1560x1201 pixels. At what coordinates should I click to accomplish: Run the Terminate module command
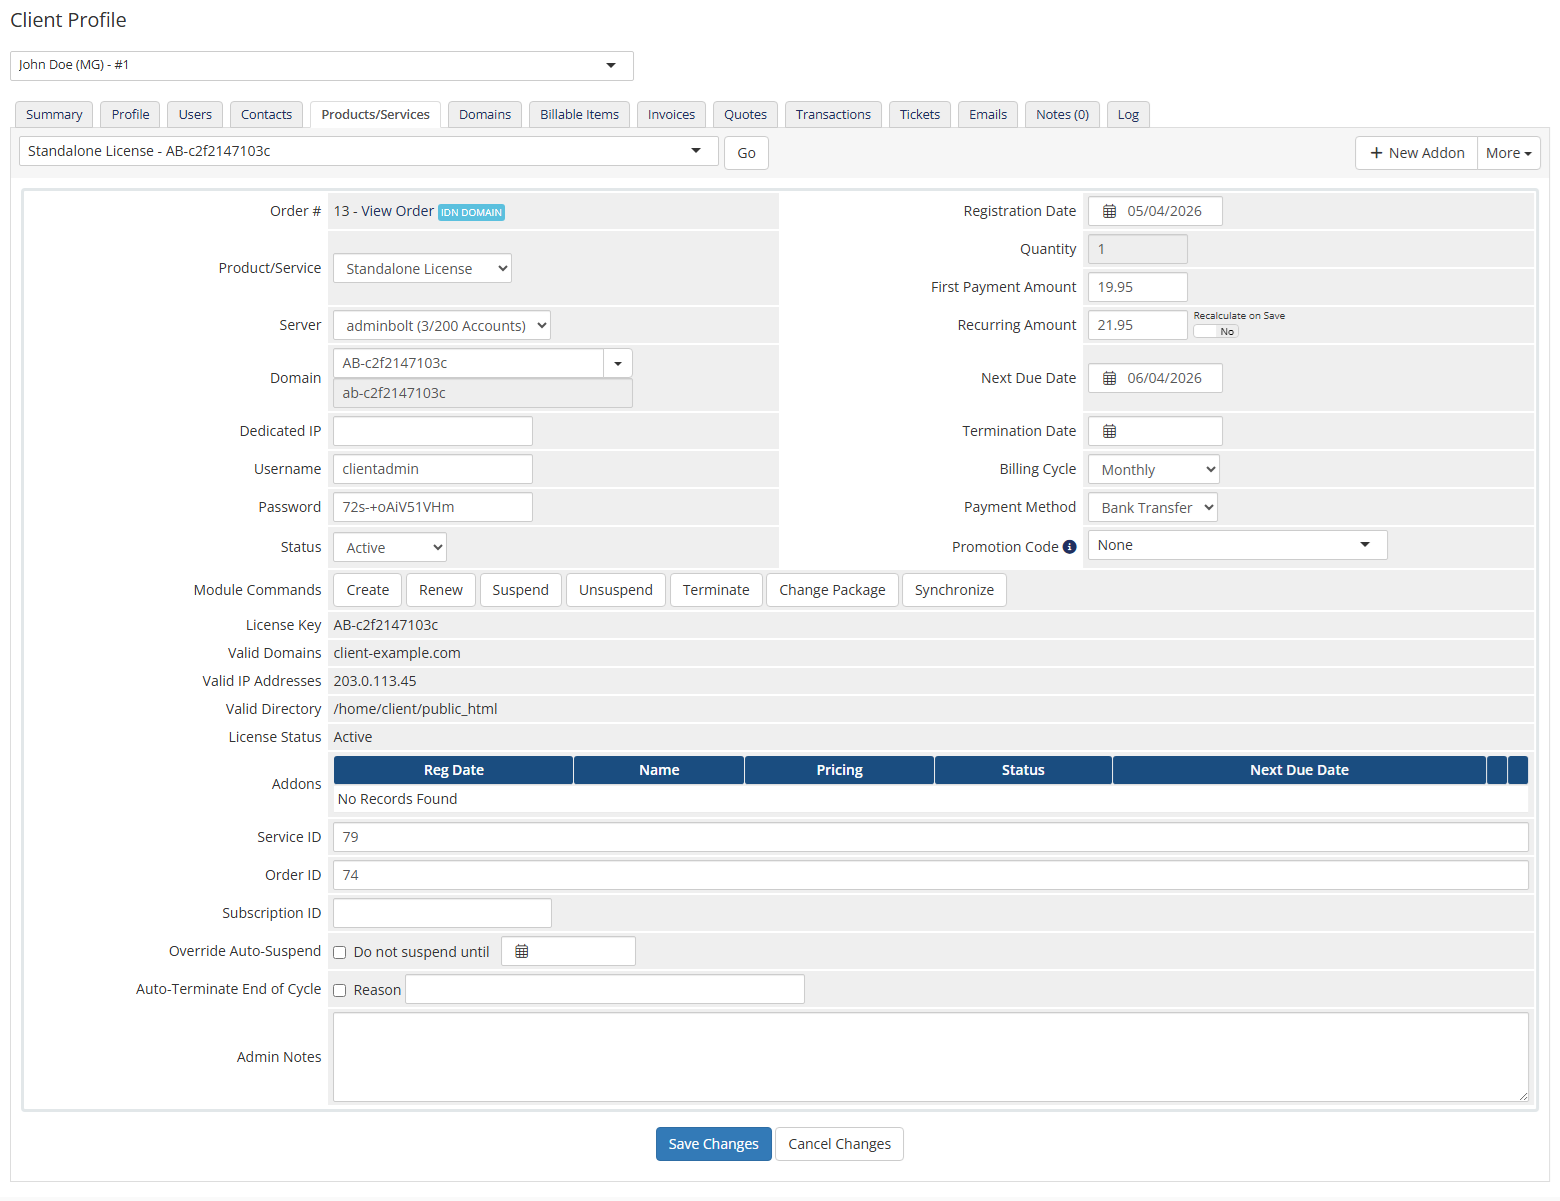click(716, 590)
